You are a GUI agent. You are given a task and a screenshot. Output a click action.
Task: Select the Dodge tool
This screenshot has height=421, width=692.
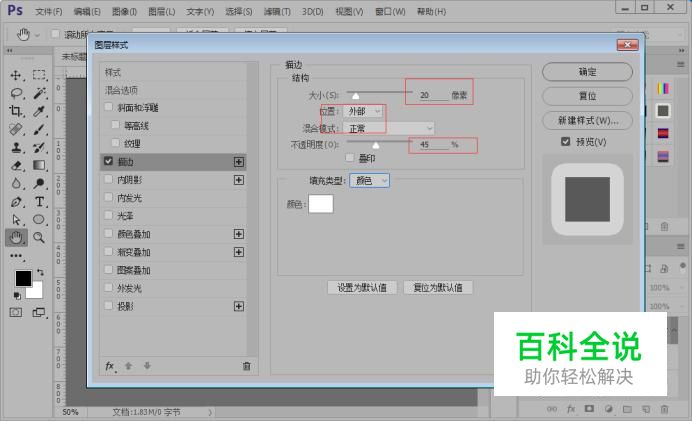pos(39,184)
